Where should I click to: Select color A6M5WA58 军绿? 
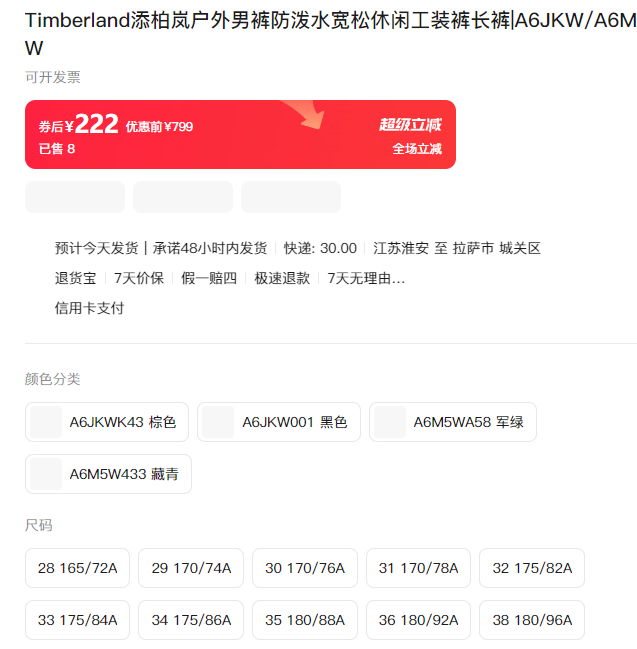[x=453, y=422]
